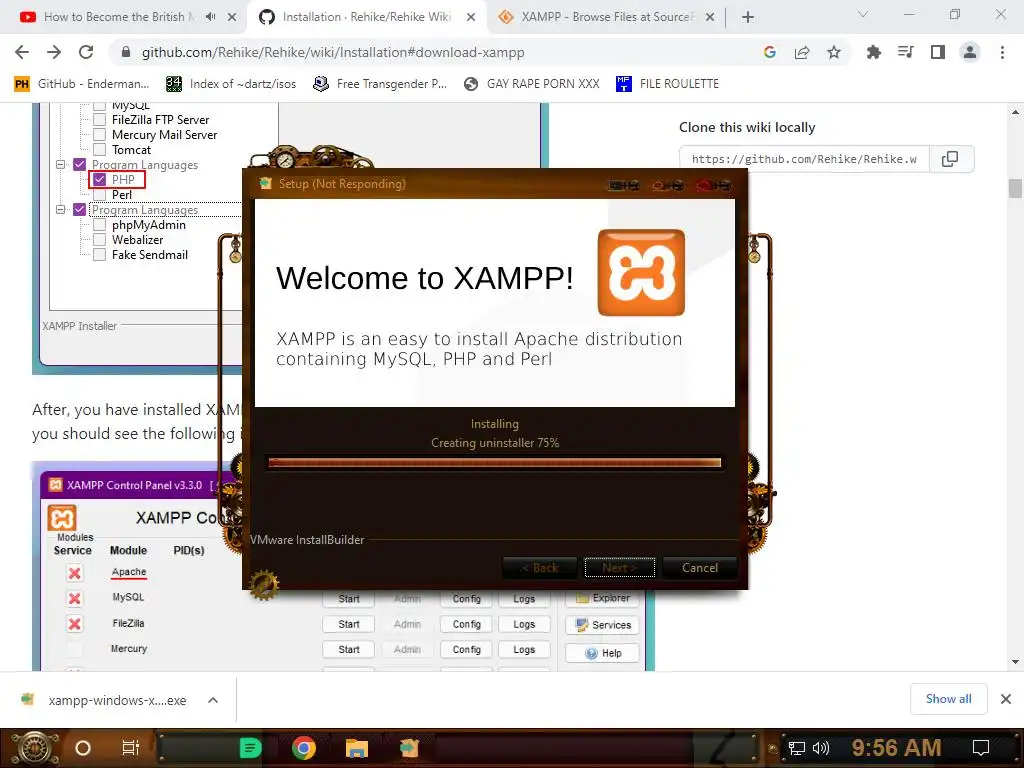Collapse the tree node containing phpMyAdmin
Viewport: 1024px width, 768px height.
click(x=61, y=210)
